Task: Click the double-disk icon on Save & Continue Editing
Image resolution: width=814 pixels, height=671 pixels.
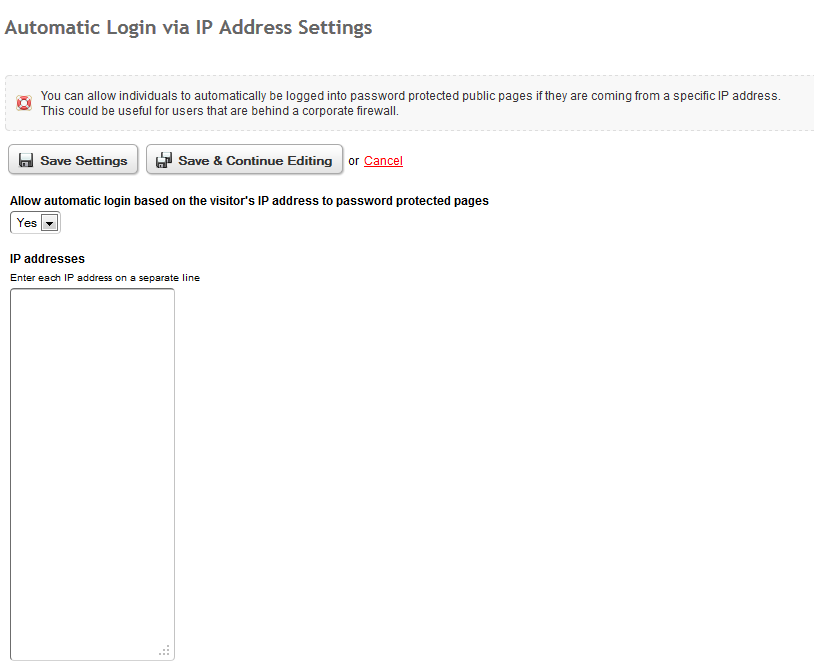Action: point(164,160)
